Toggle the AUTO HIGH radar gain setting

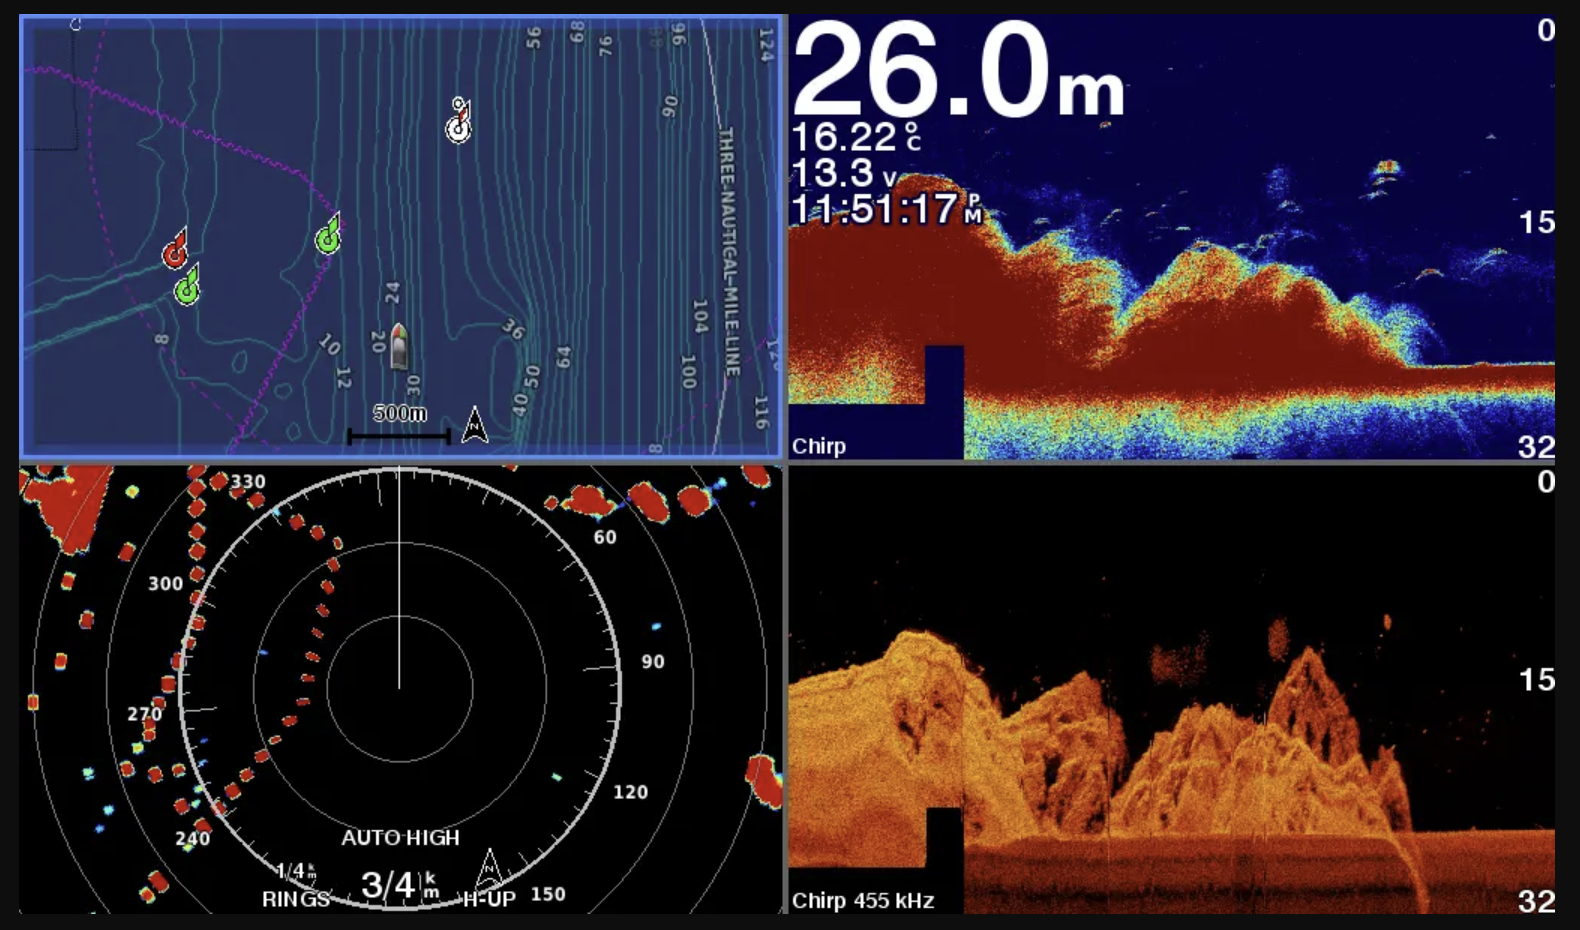pyautogui.click(x=400, y=838)
